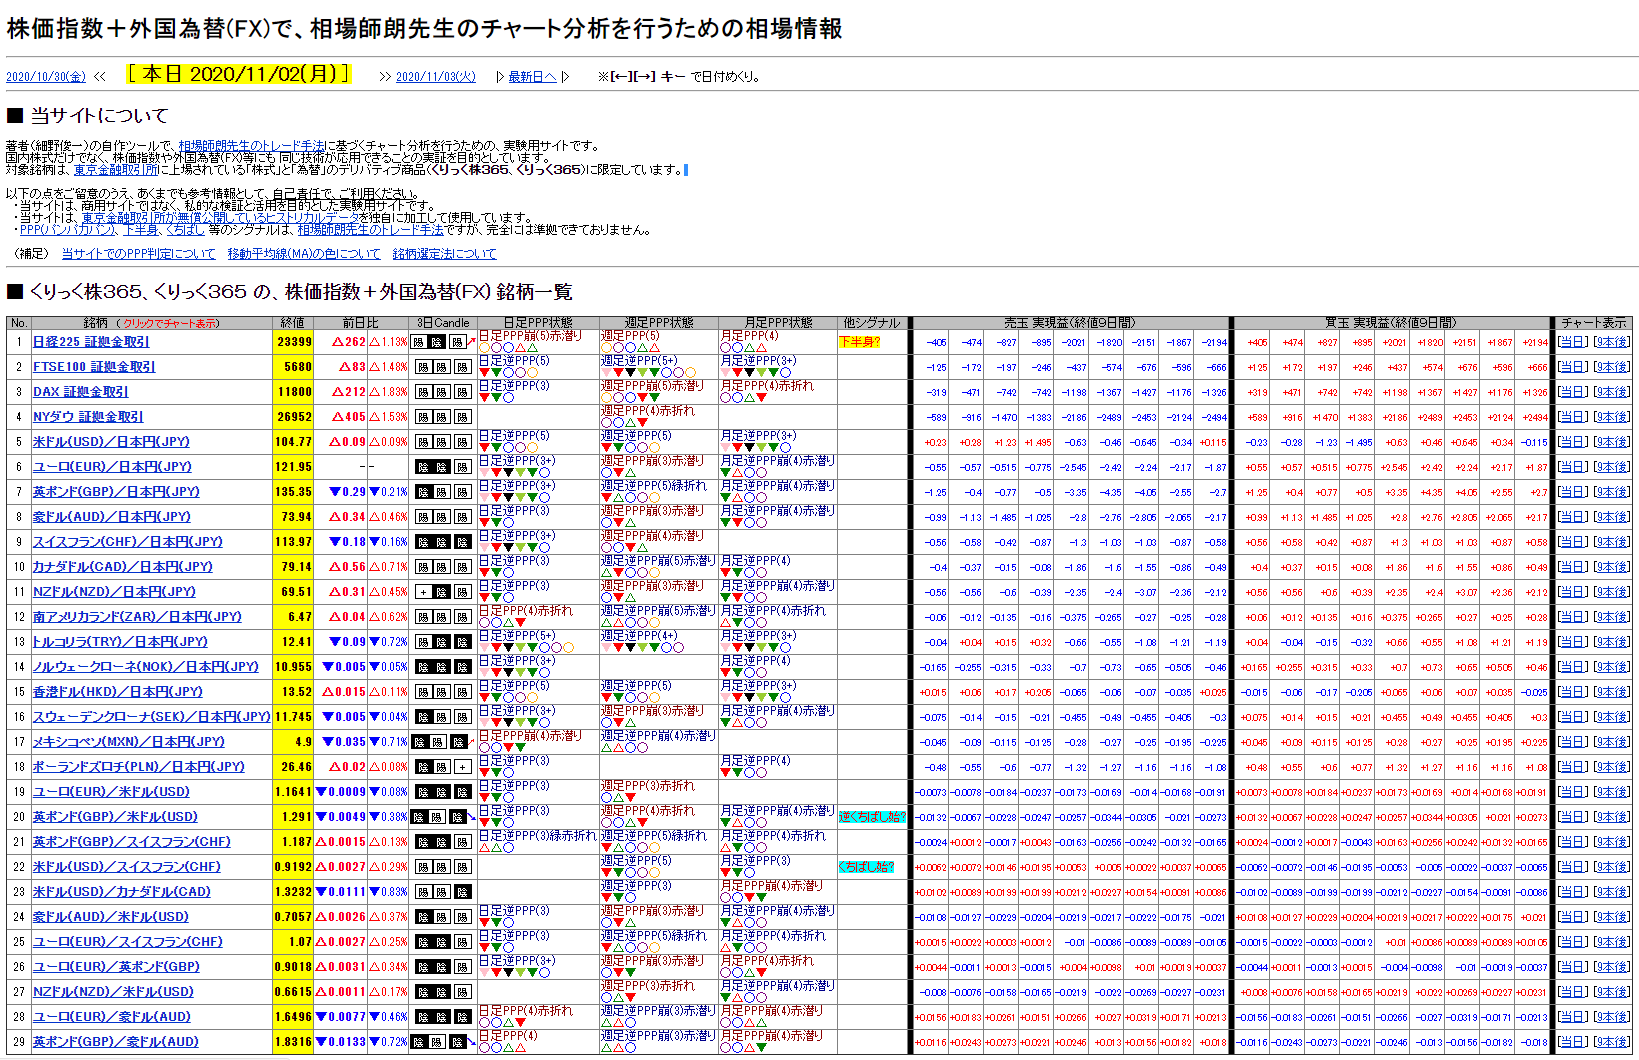Image resolution: width=1639 pixels, height=1060 pixels.
Task: Click 日足PPP崩(5)赤潜り status in 日経225 row
Action: (x=530, y=336)
